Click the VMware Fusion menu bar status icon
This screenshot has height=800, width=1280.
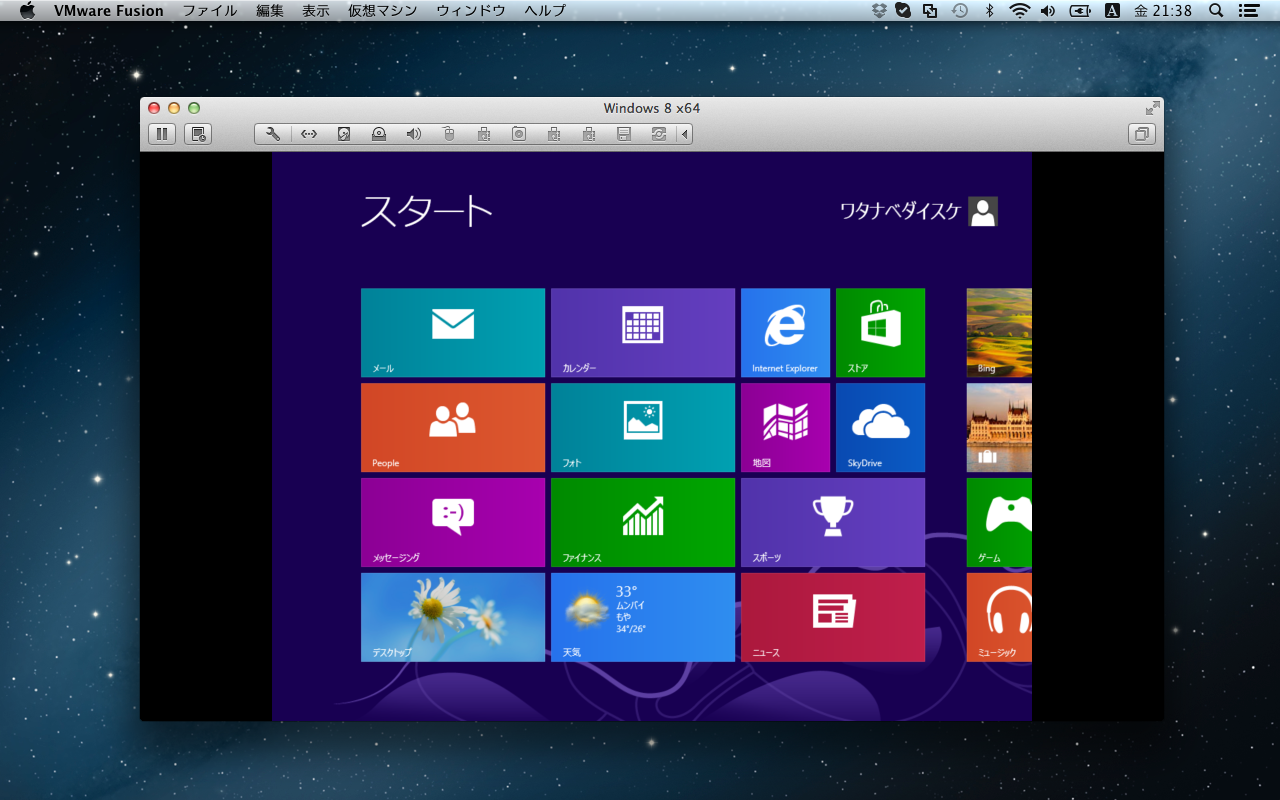point(931,11)
